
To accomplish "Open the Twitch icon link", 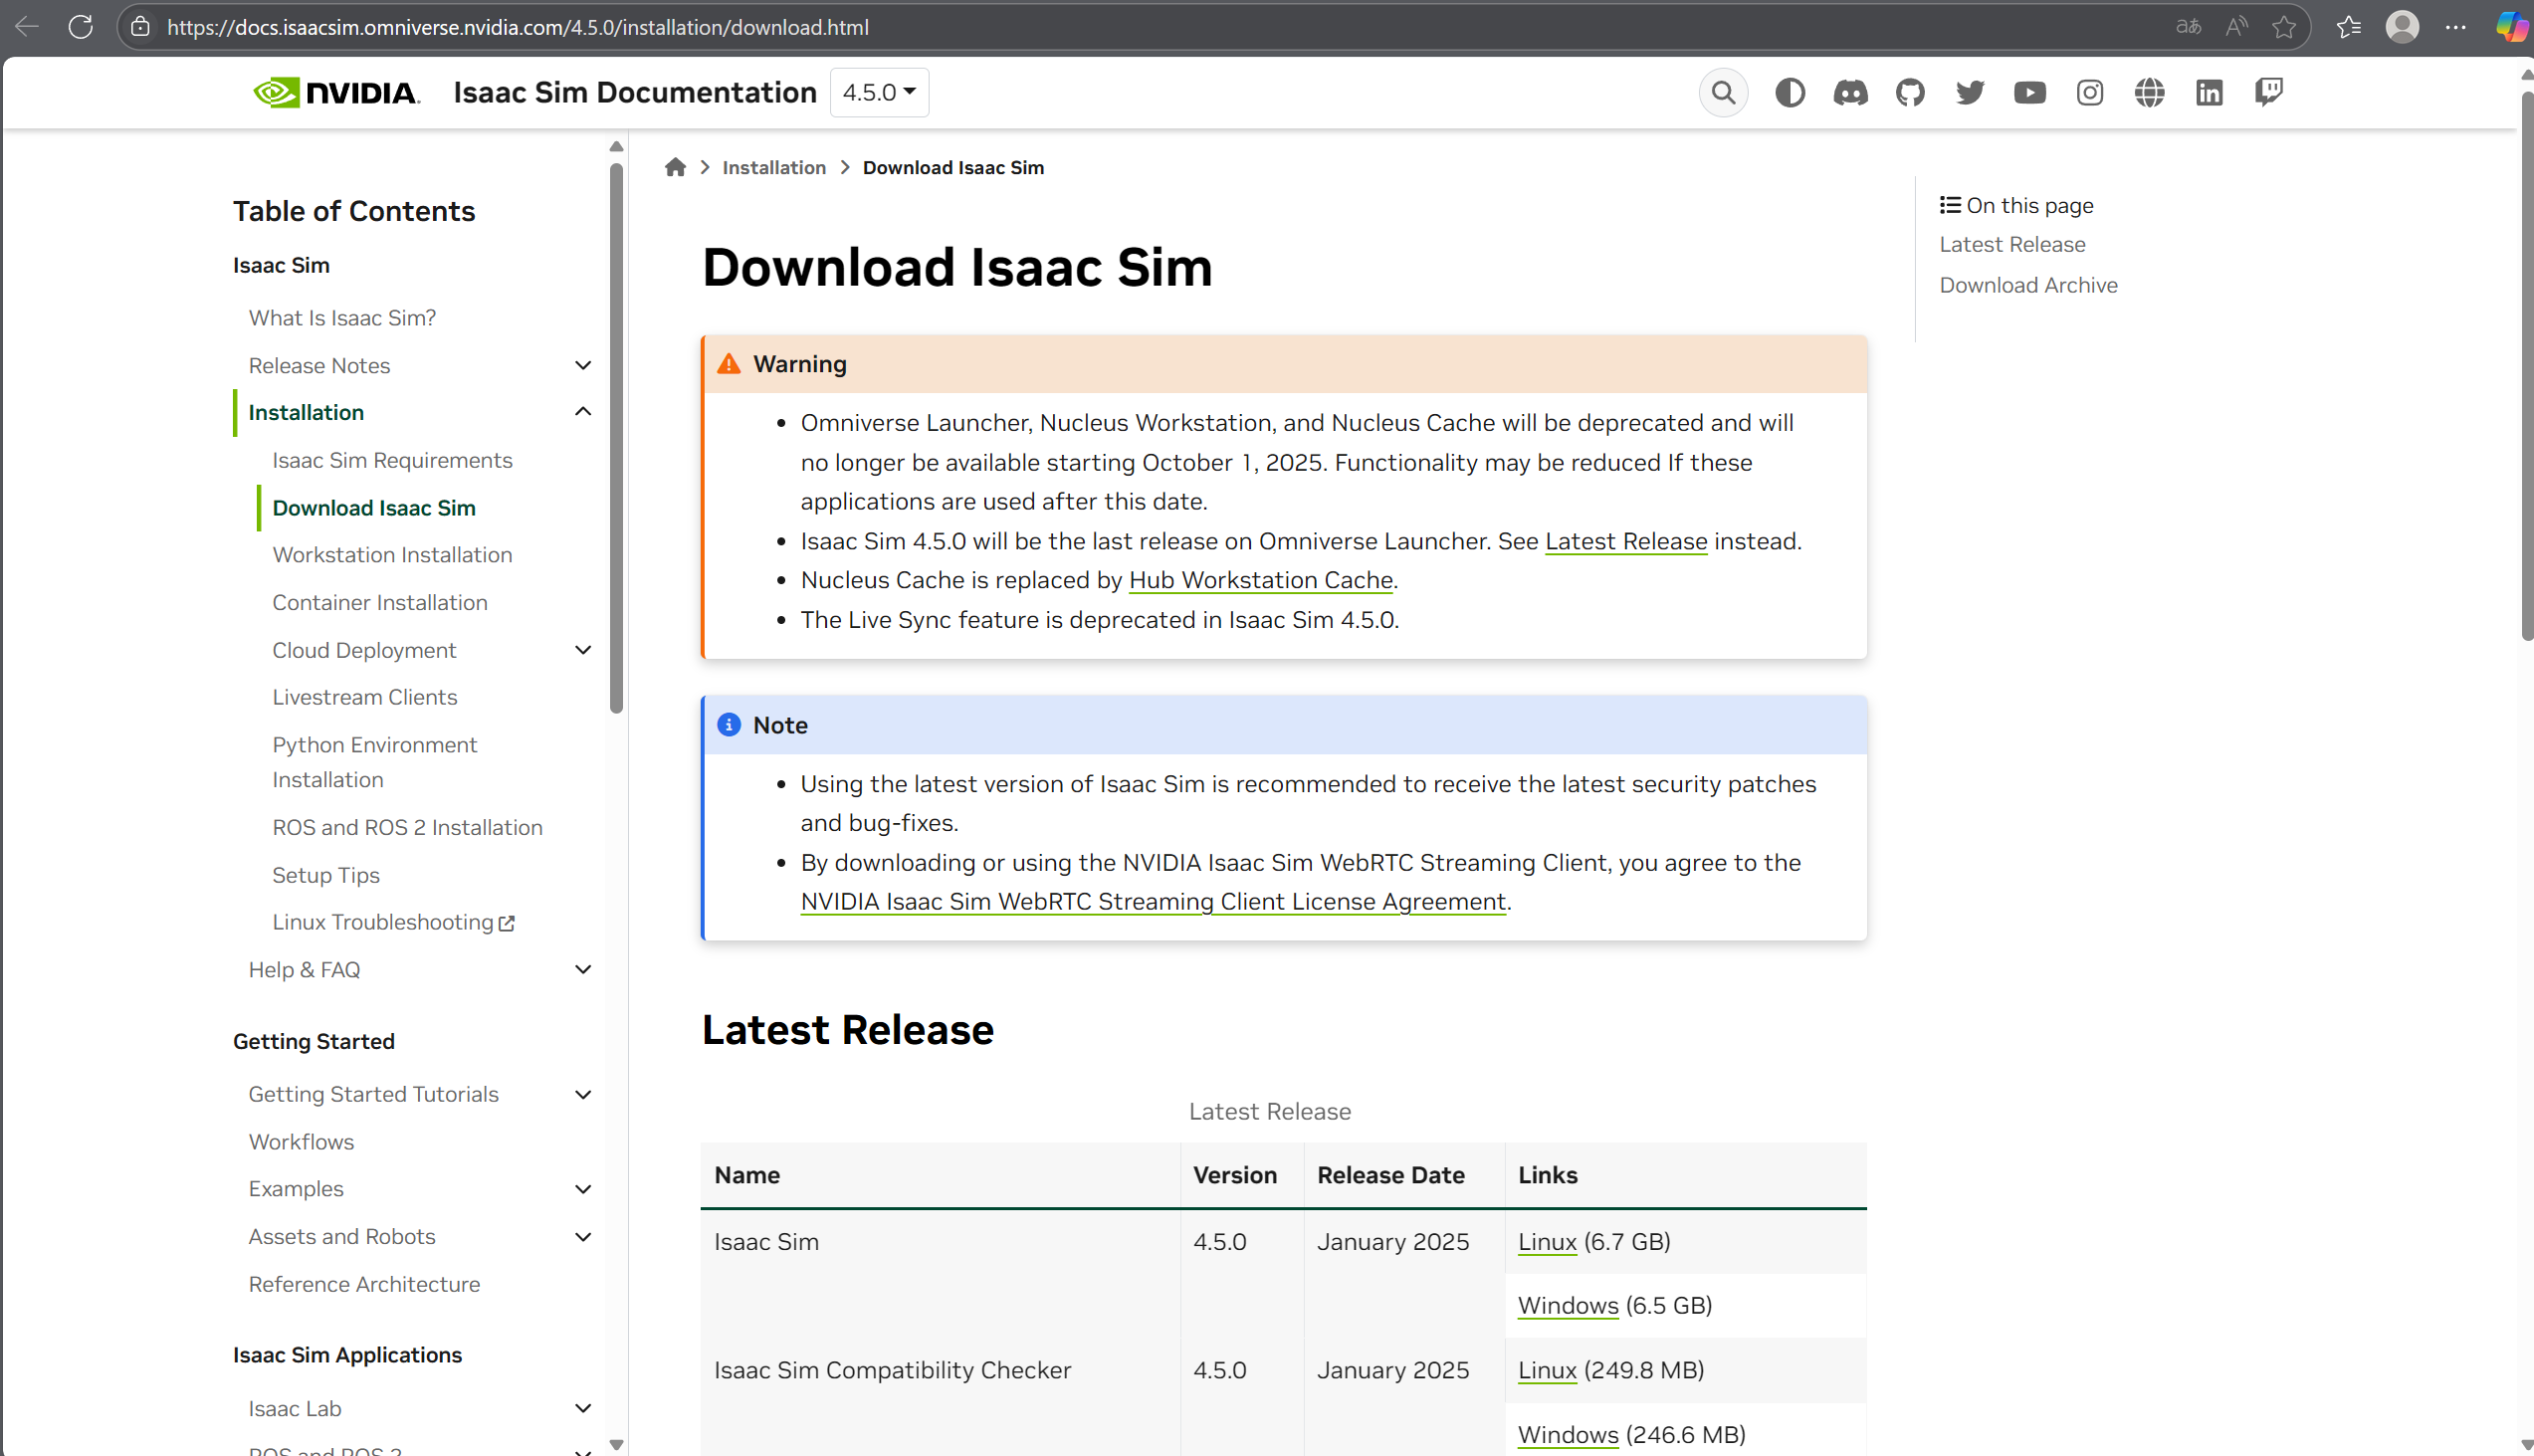I will (2269, 92).
